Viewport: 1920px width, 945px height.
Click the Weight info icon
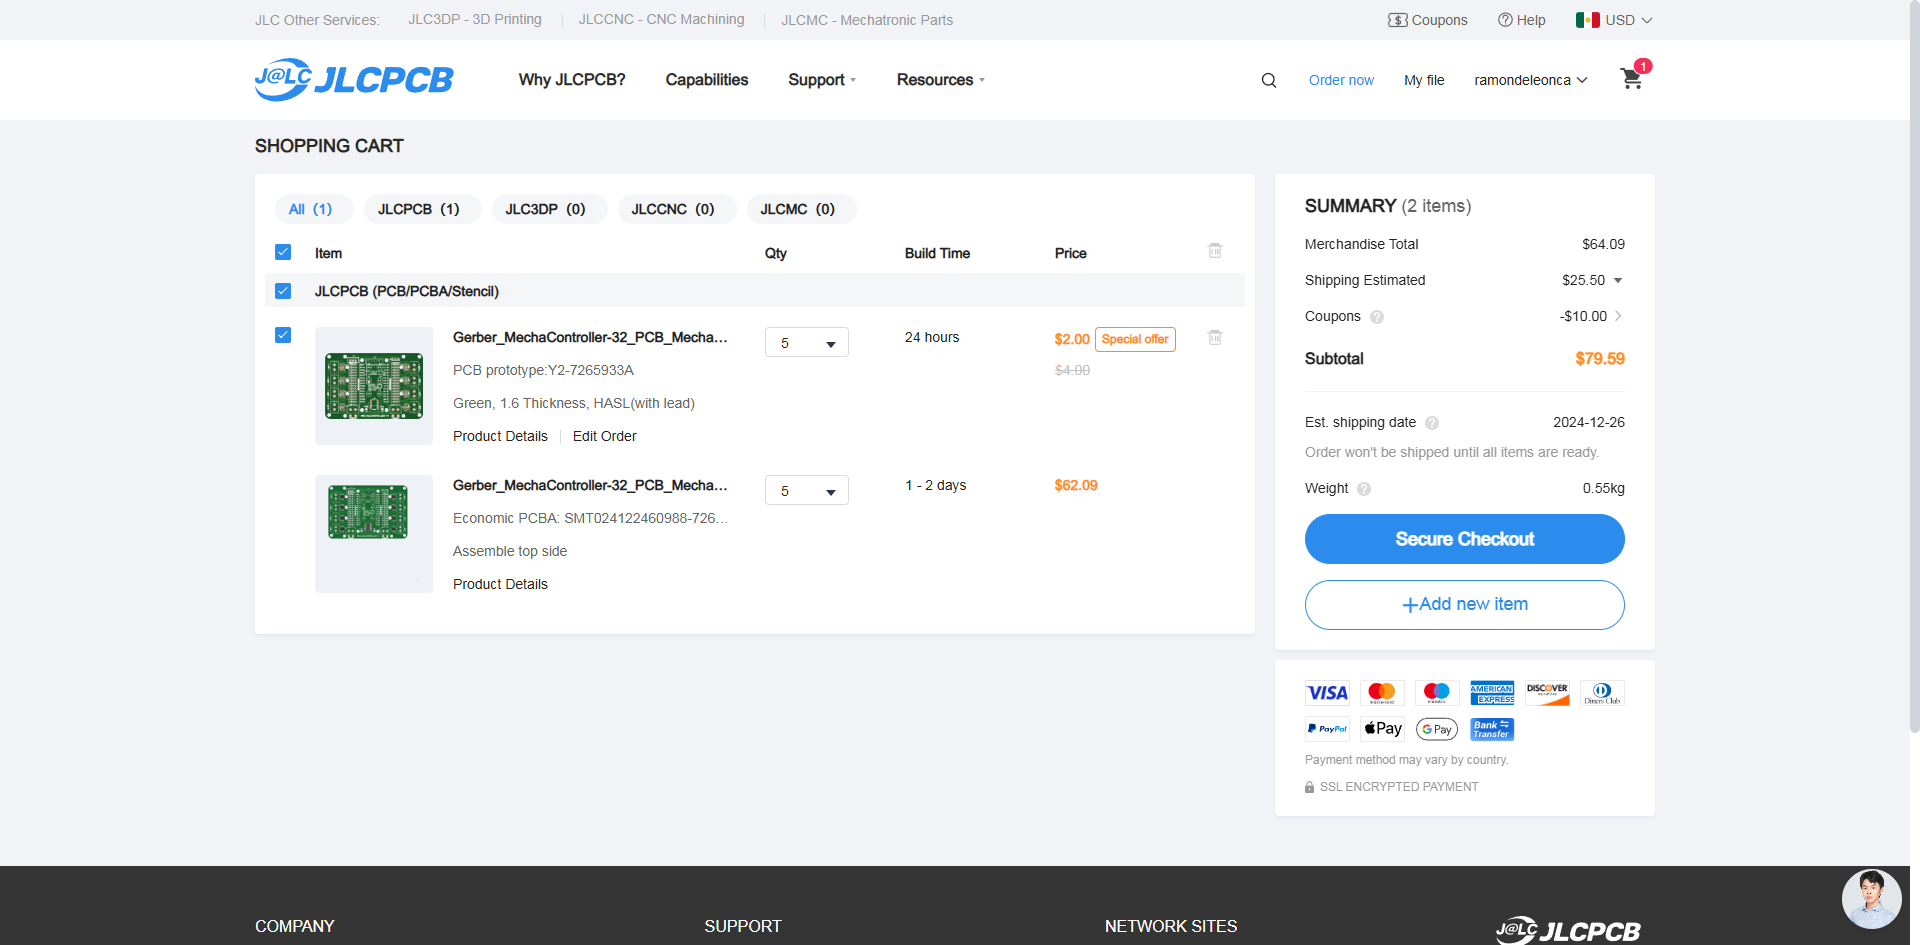(1364, 489)
